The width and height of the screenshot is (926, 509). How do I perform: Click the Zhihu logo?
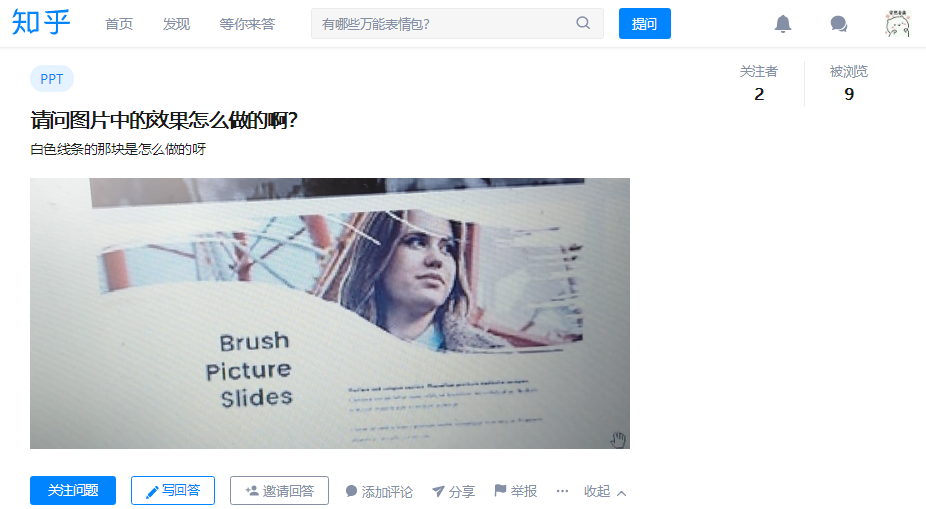41,23
